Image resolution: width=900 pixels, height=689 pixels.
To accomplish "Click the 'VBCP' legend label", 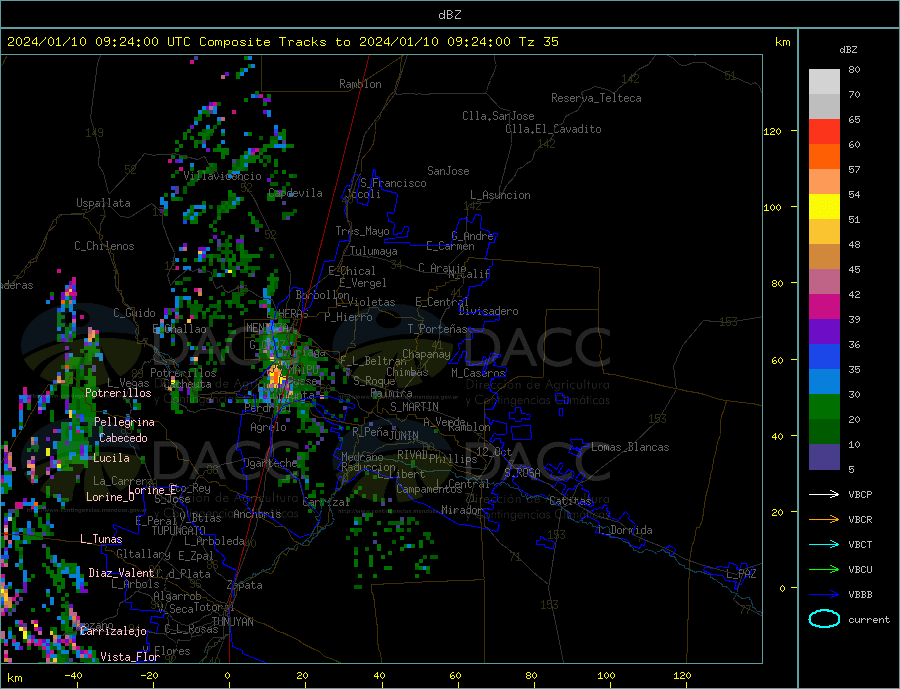I will point(860,494).
